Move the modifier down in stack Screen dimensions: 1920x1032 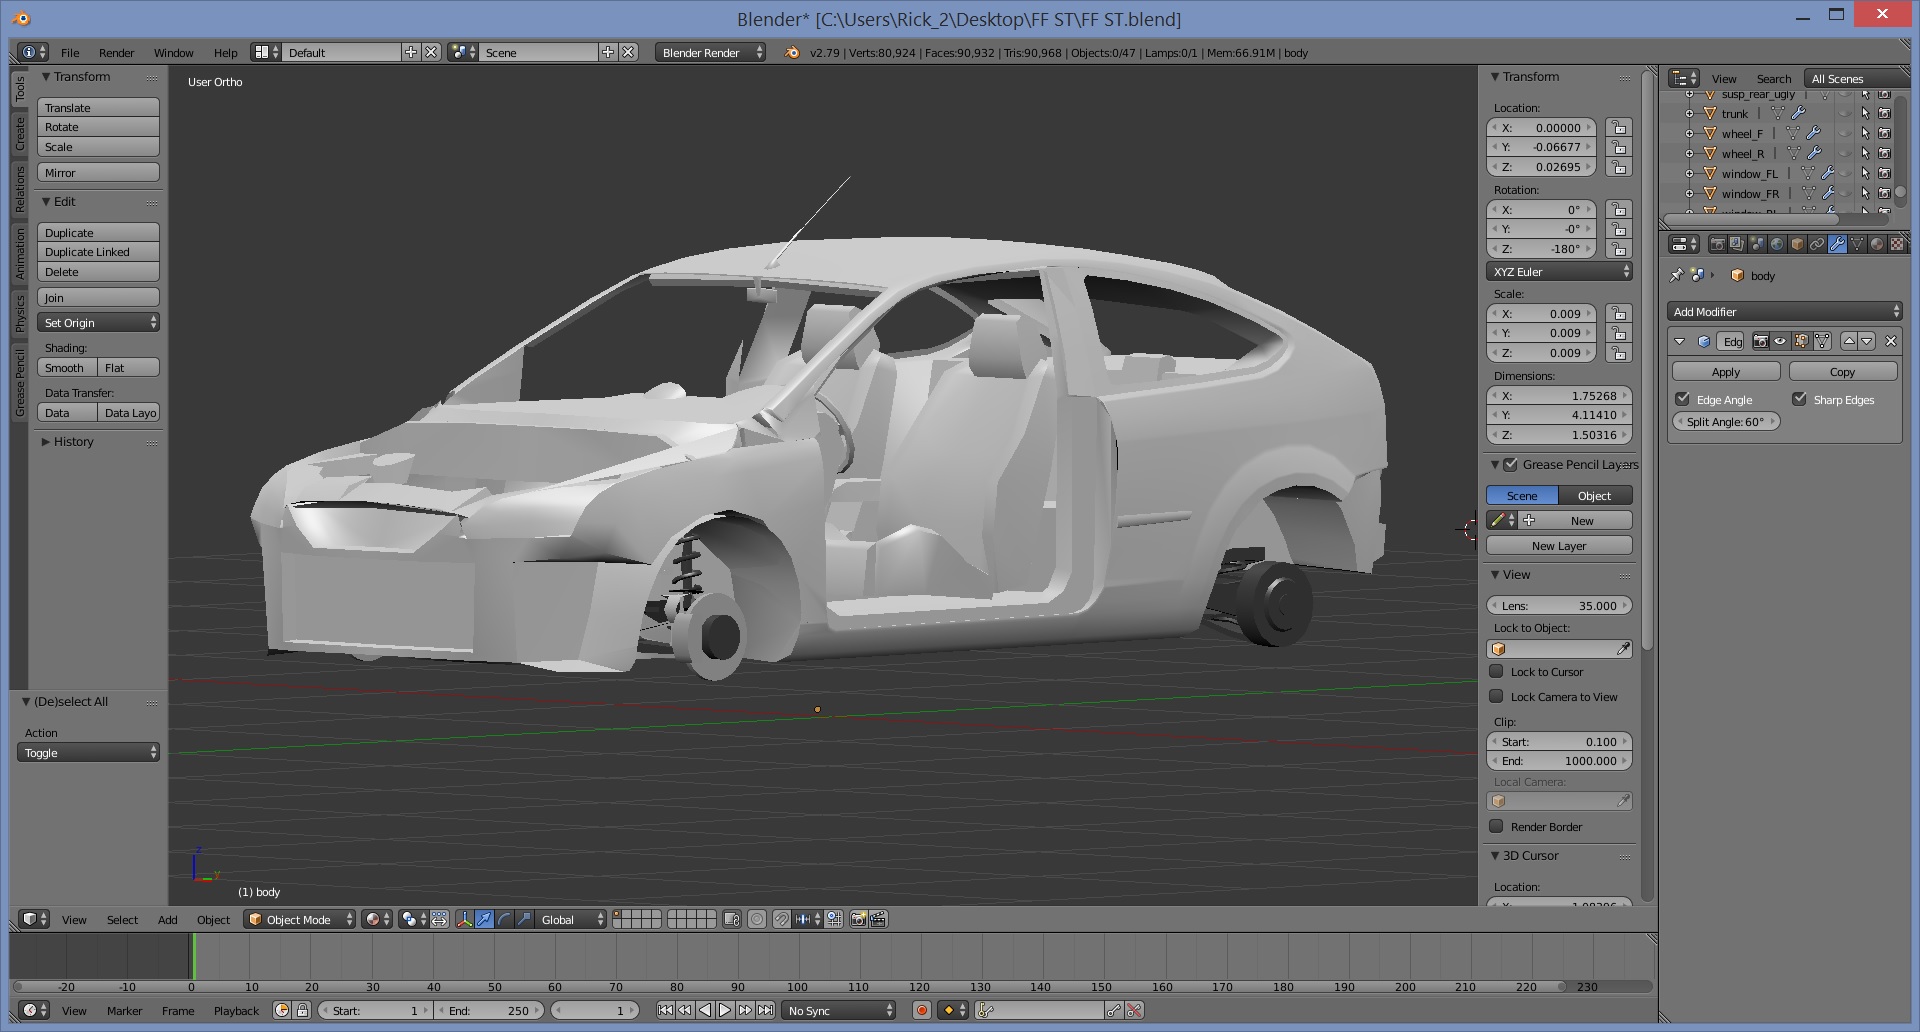coord(1867,341)
